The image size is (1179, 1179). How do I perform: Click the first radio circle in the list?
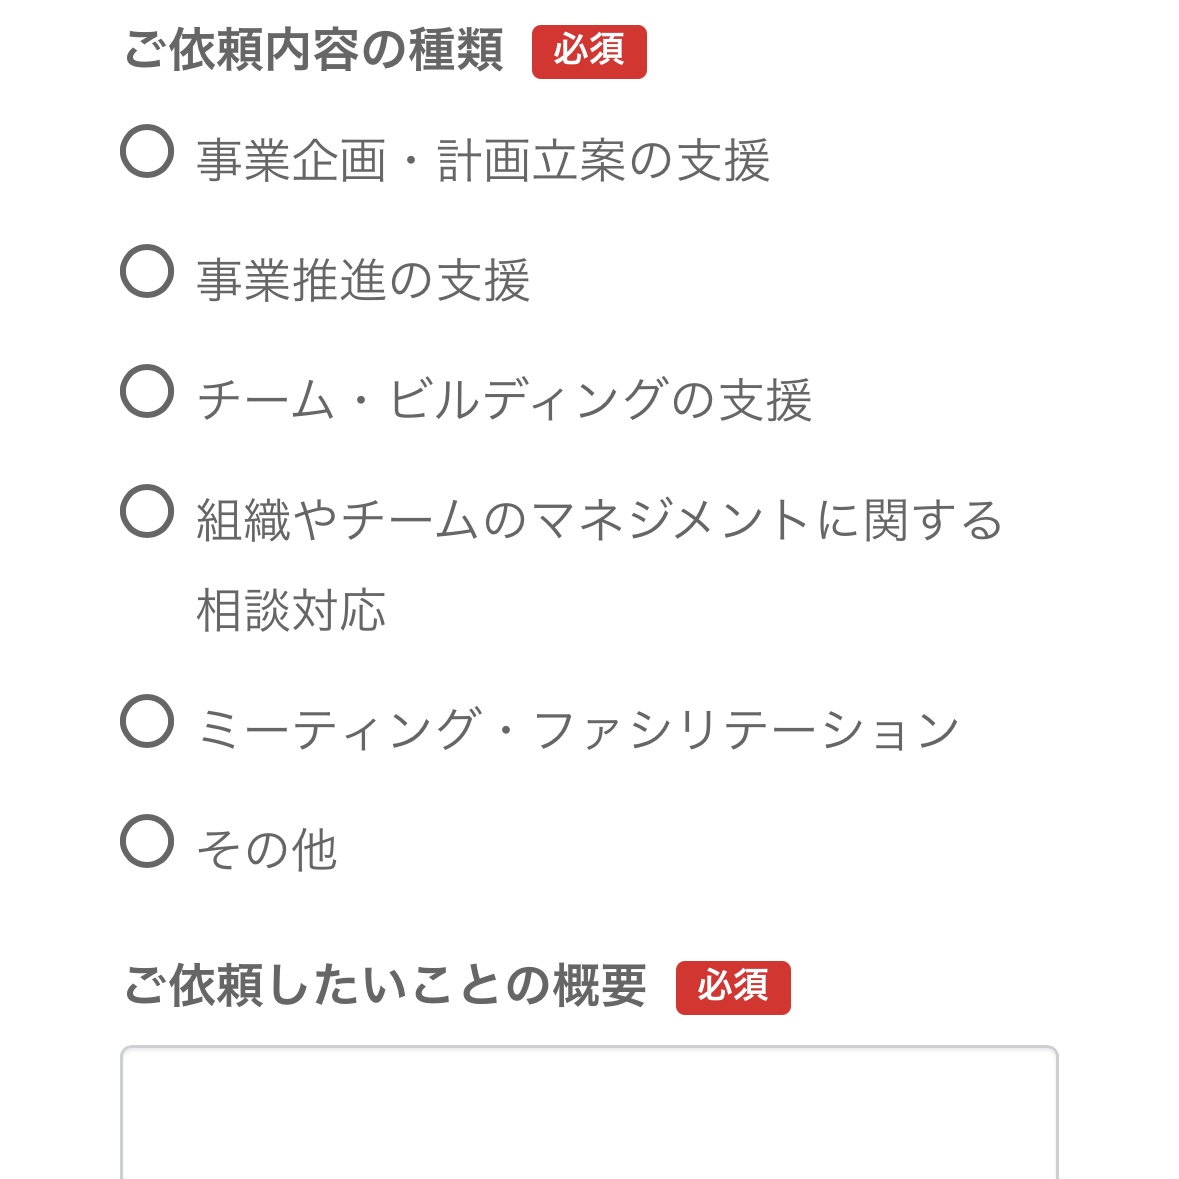(x=146, y=152)
